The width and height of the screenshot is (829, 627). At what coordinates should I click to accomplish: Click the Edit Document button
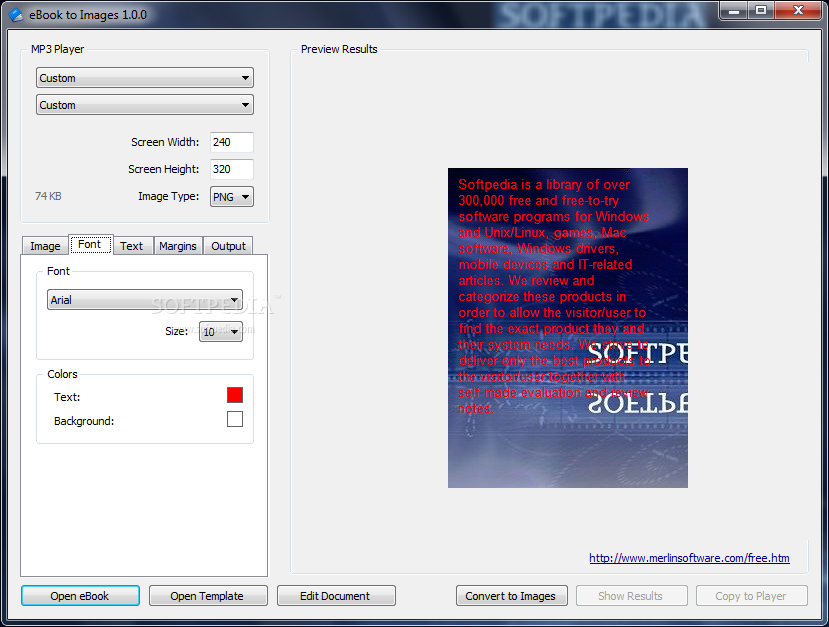point(336,596)
